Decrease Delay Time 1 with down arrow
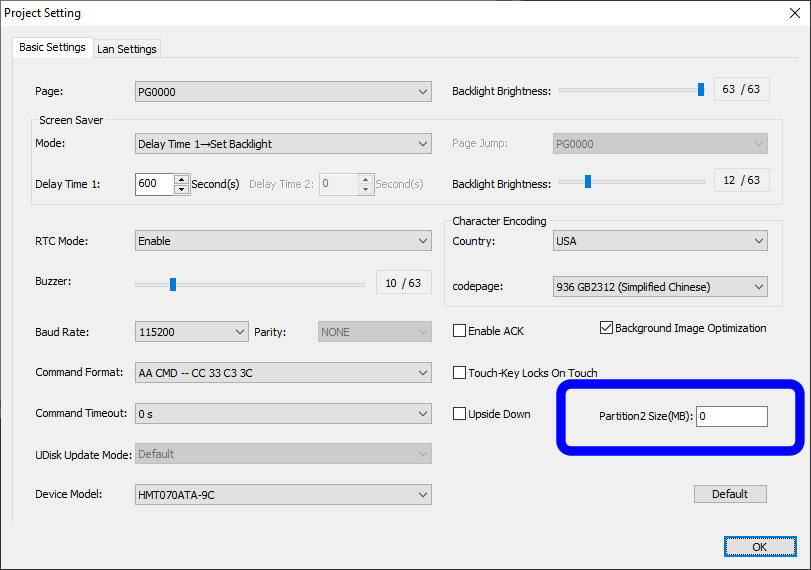This screenshot has height=570, width=811. coord(181,189)
